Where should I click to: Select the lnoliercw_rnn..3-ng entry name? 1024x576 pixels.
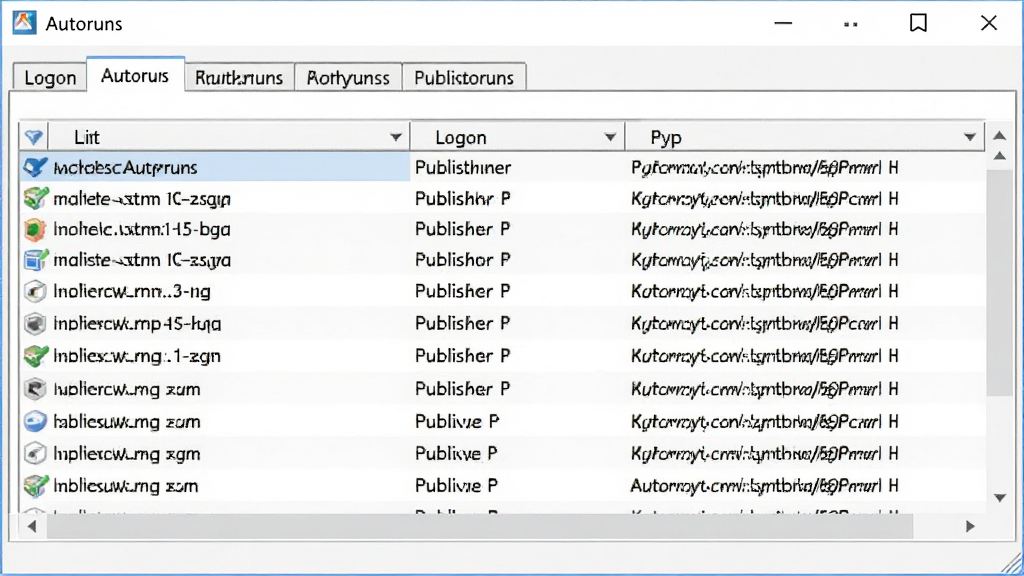(132, 291)
